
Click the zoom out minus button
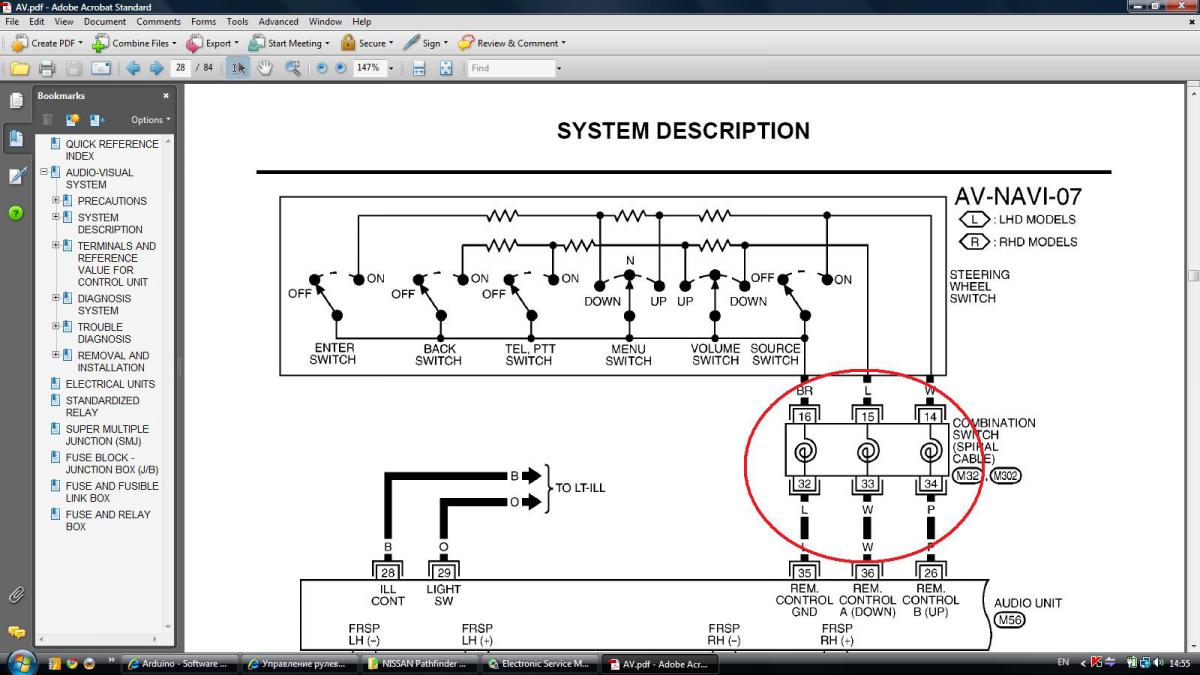[322, 68]
